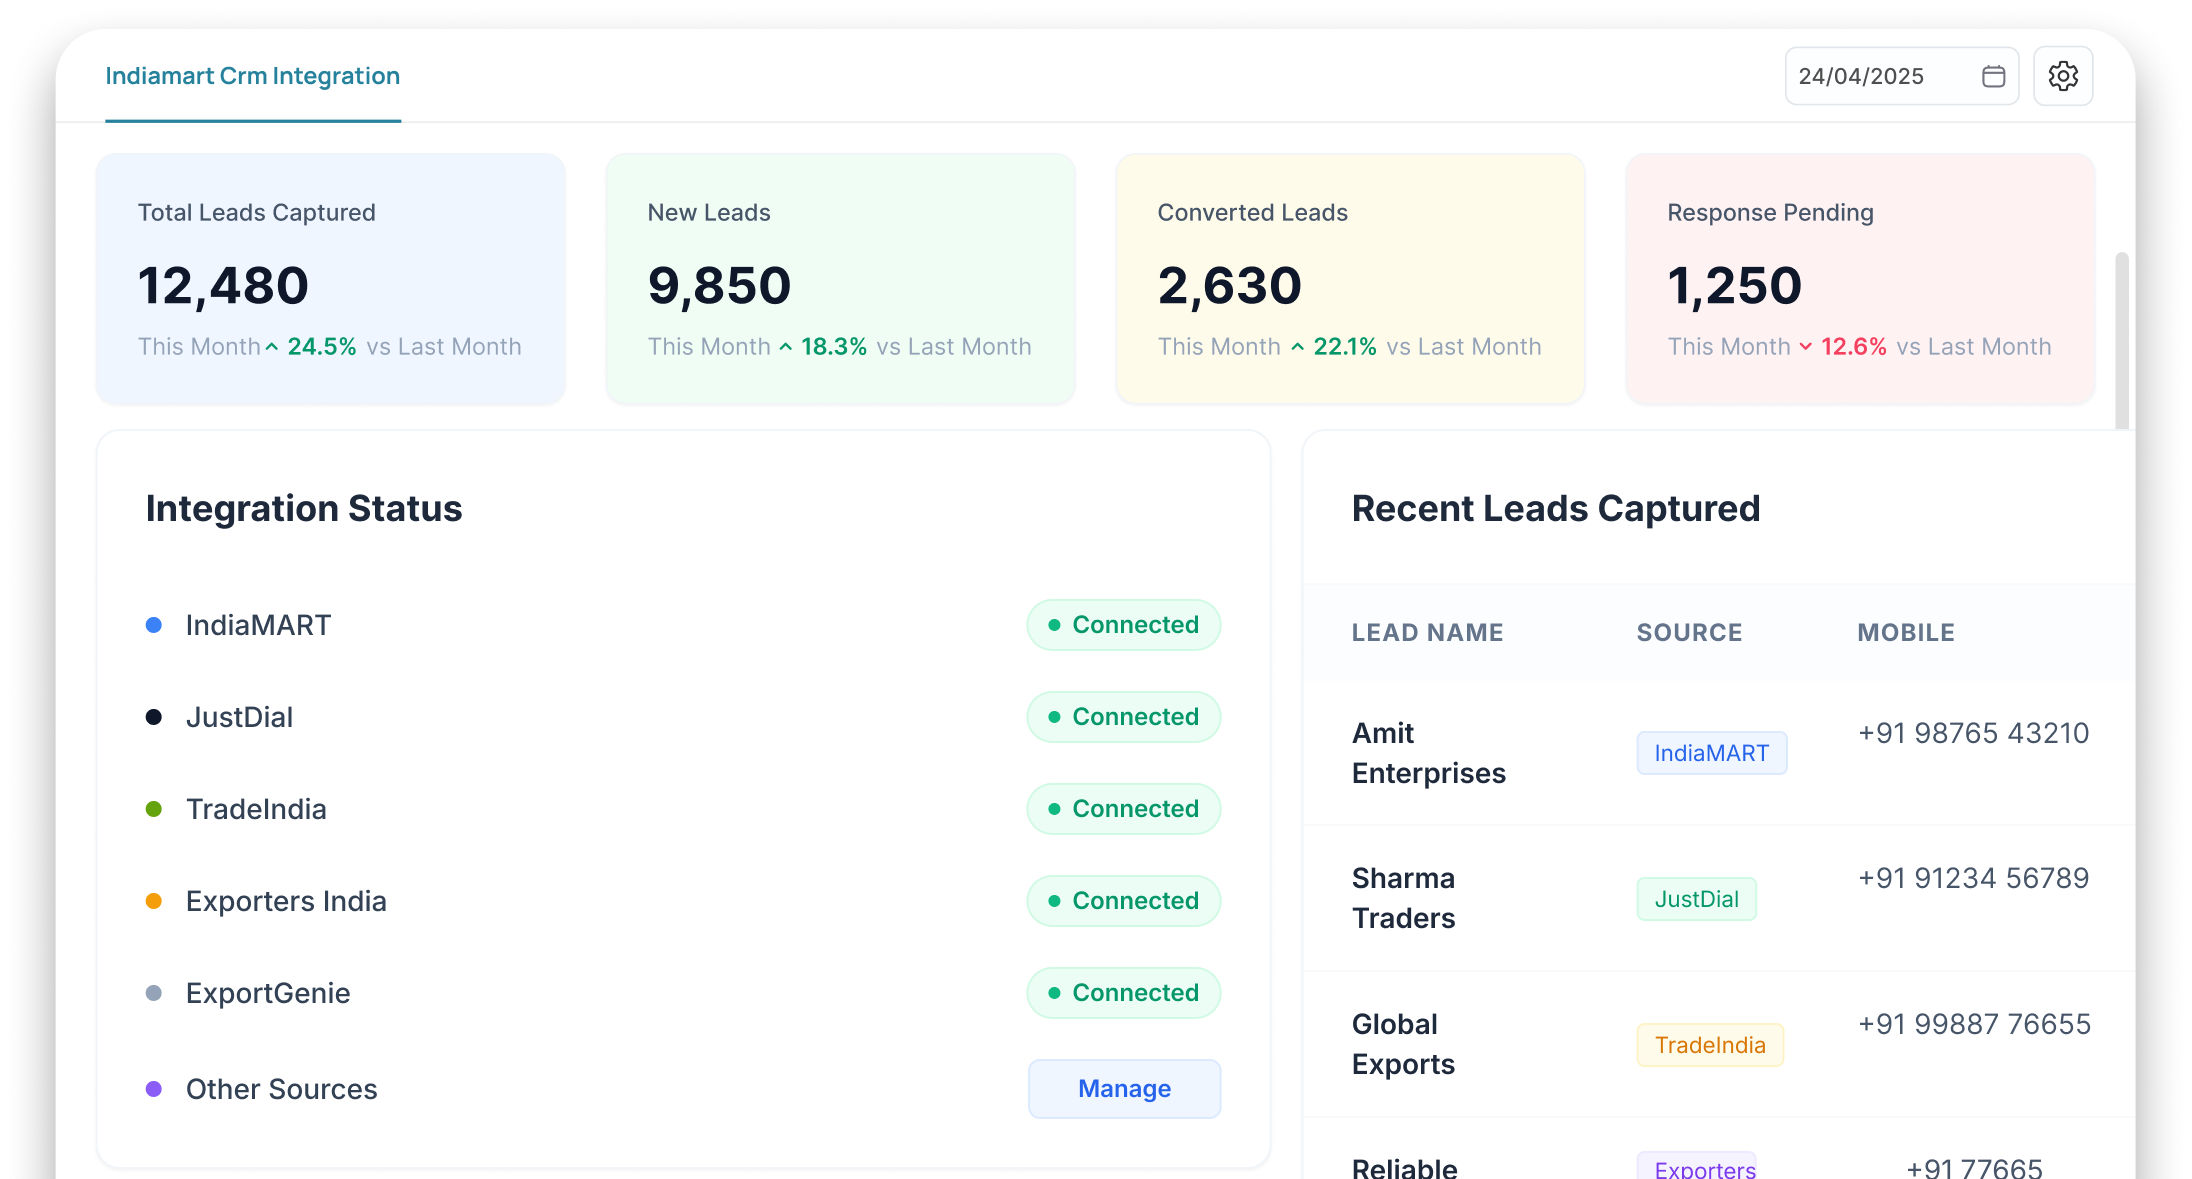The width and height of the screenshot is (2192, 1179).
Task: Click the gray dot beside ExportGenie
Action: 154,993
